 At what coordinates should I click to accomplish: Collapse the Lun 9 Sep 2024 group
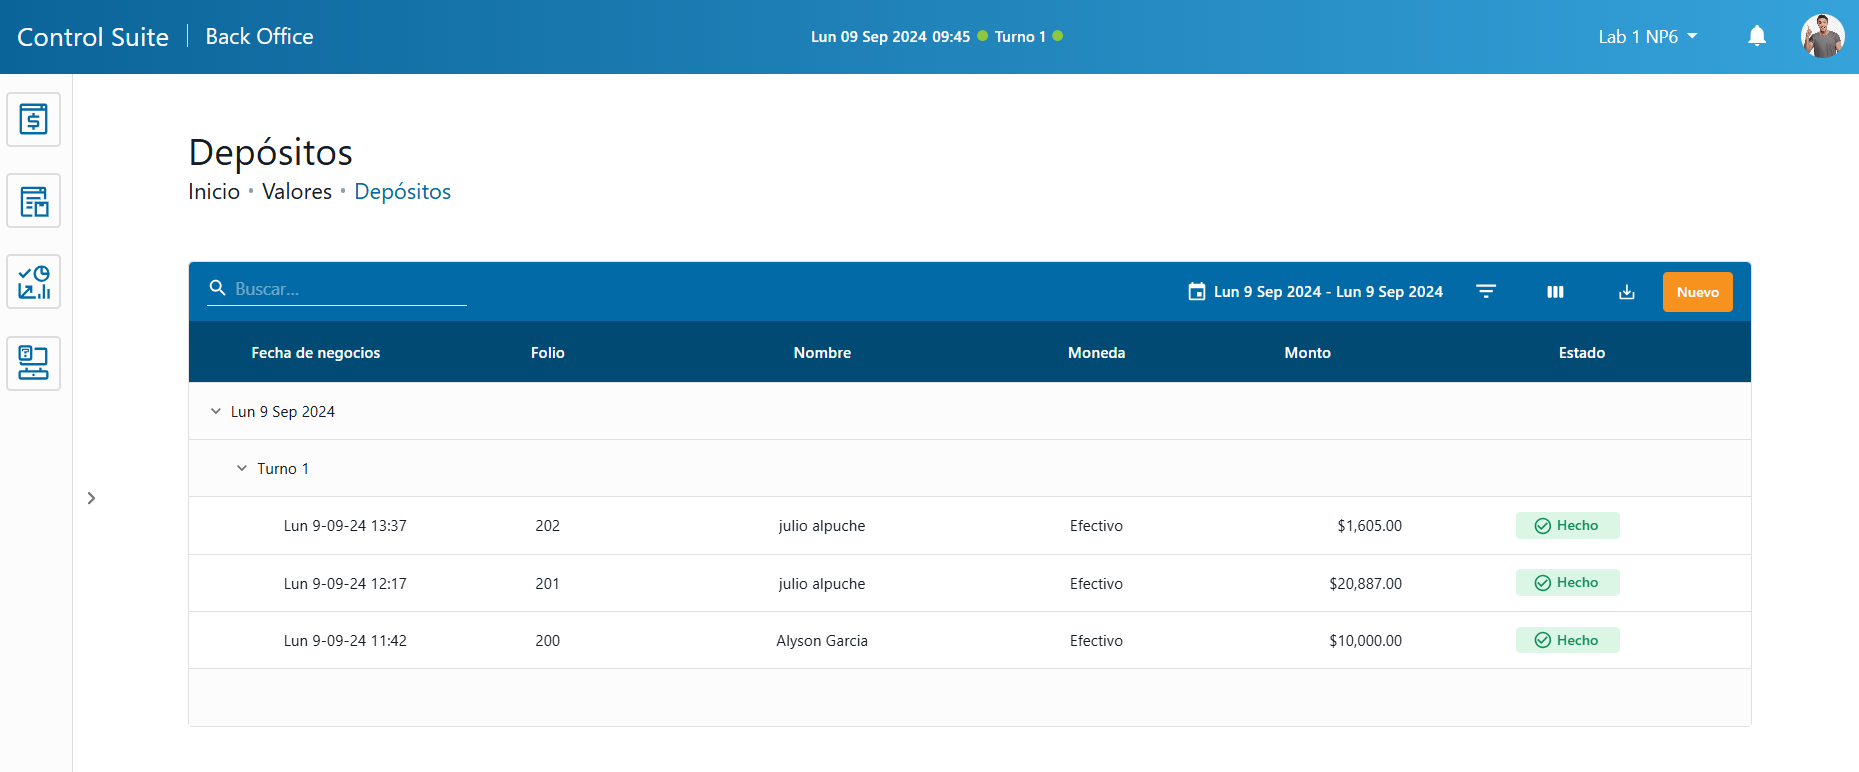click(216, 412)
